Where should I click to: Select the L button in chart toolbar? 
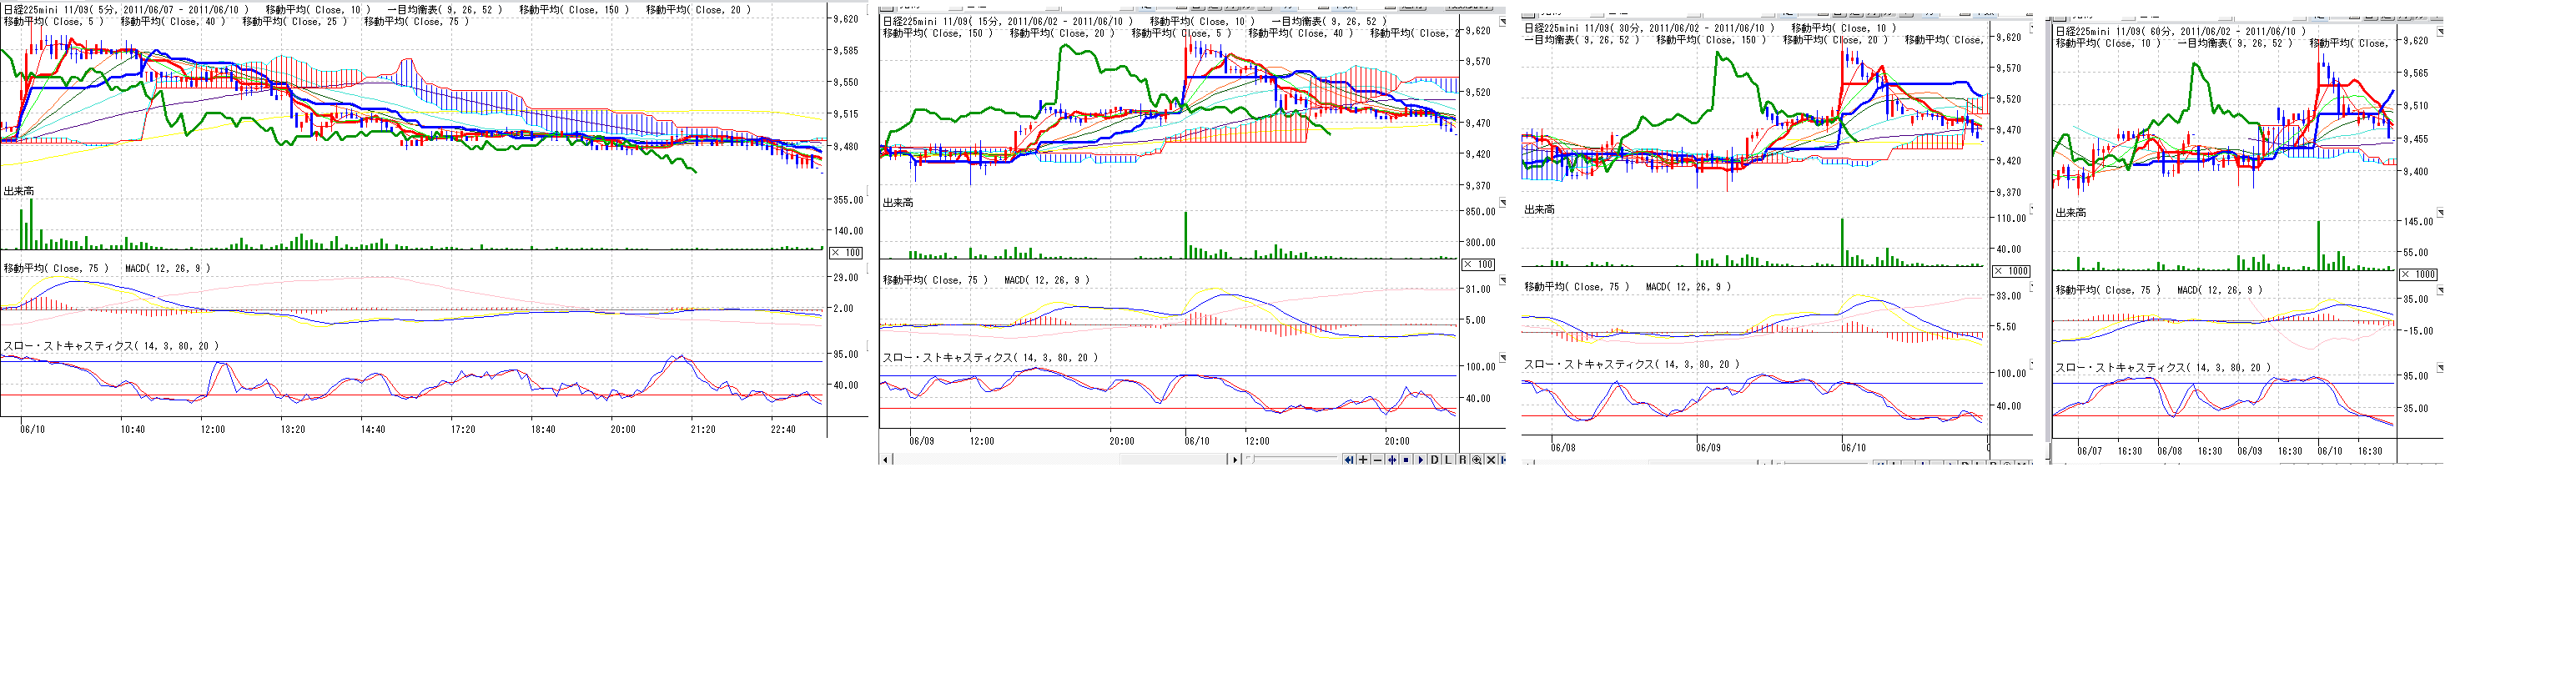1448,460
